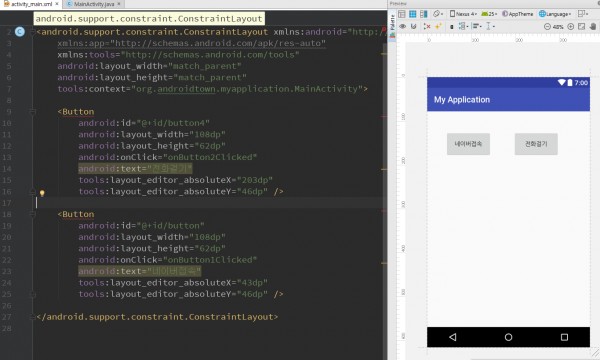
Task: Open the AppTheme theme chooser
Action: click(x=517, y=14)
